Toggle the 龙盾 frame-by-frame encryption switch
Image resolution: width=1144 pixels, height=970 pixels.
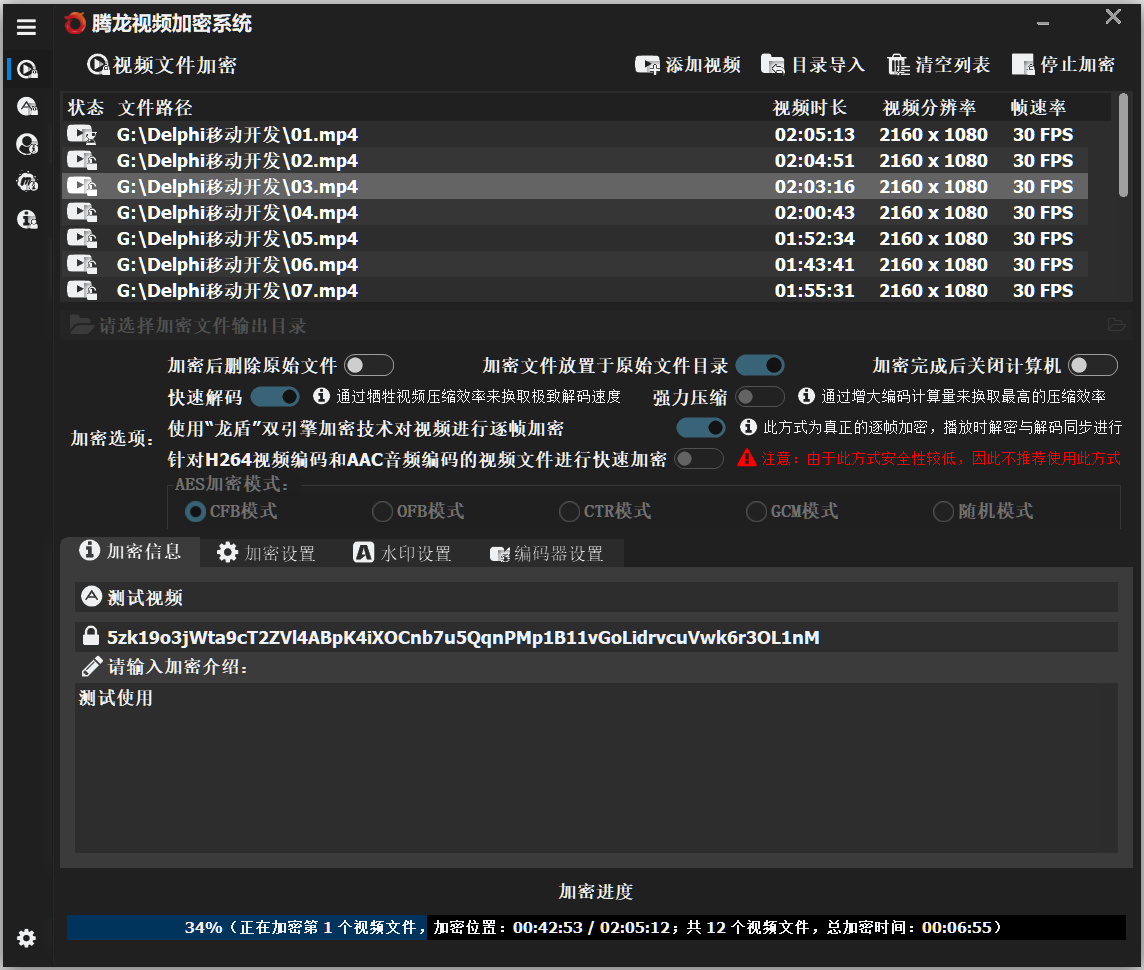(x=700, y=427)
